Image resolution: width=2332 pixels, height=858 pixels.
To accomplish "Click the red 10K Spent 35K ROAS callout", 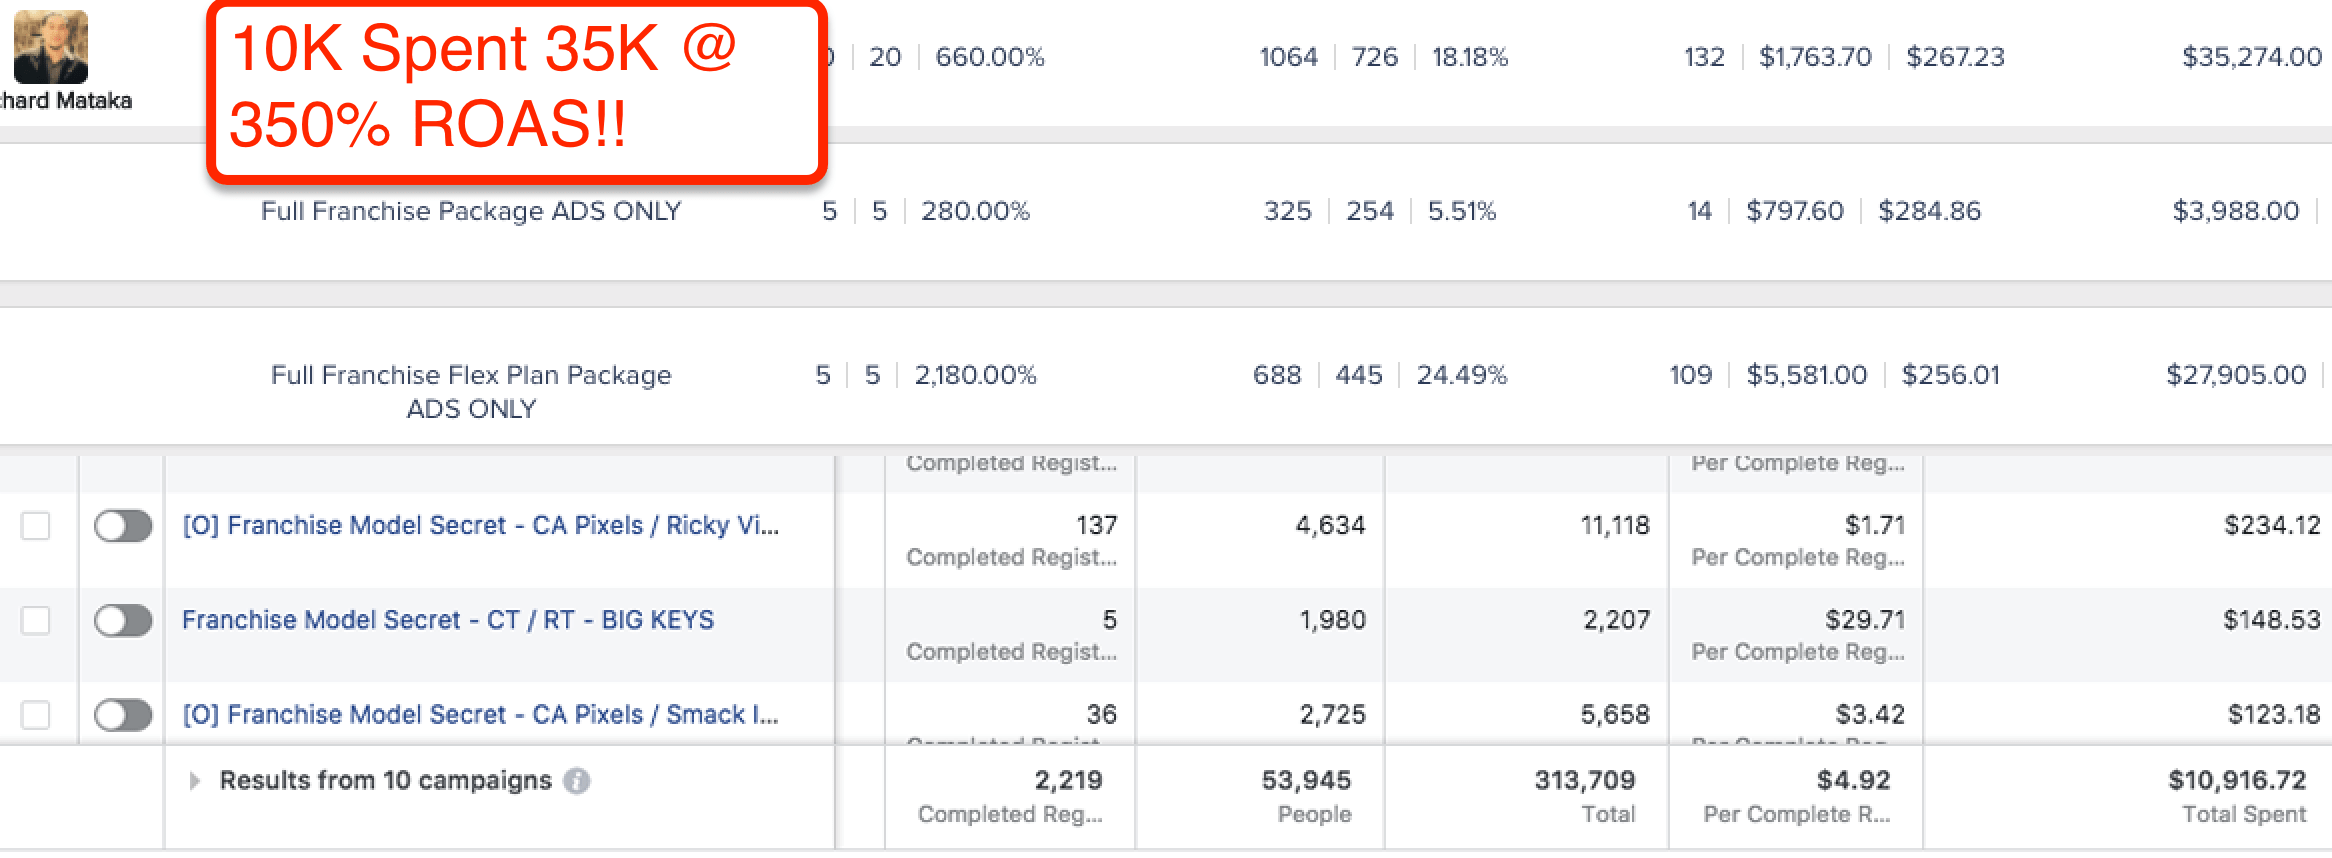I will tap(517, 90).
